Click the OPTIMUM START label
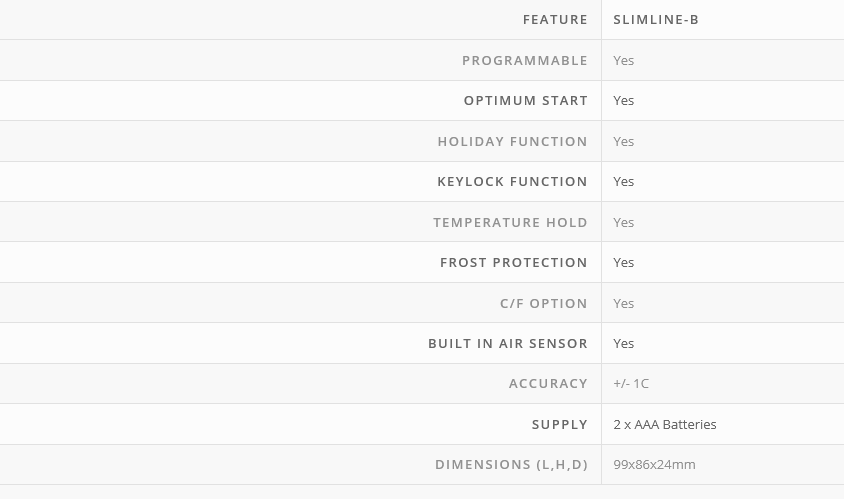This screenshot has width=844, height=499. [526, 101]
